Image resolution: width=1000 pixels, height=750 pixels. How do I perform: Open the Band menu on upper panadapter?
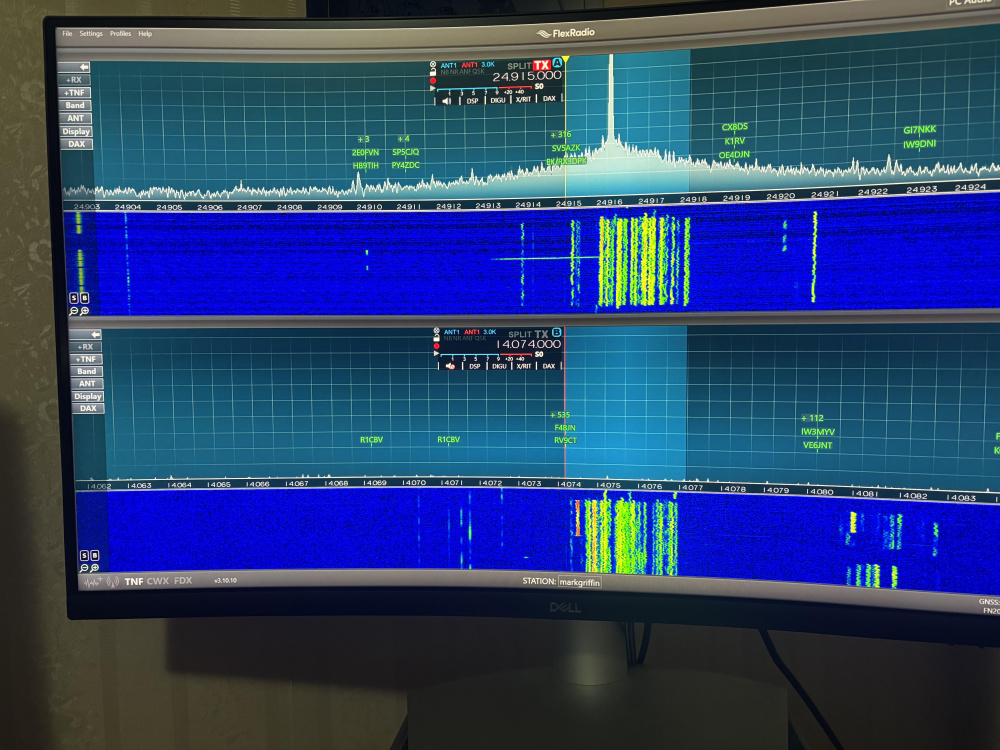coord(75,105)
